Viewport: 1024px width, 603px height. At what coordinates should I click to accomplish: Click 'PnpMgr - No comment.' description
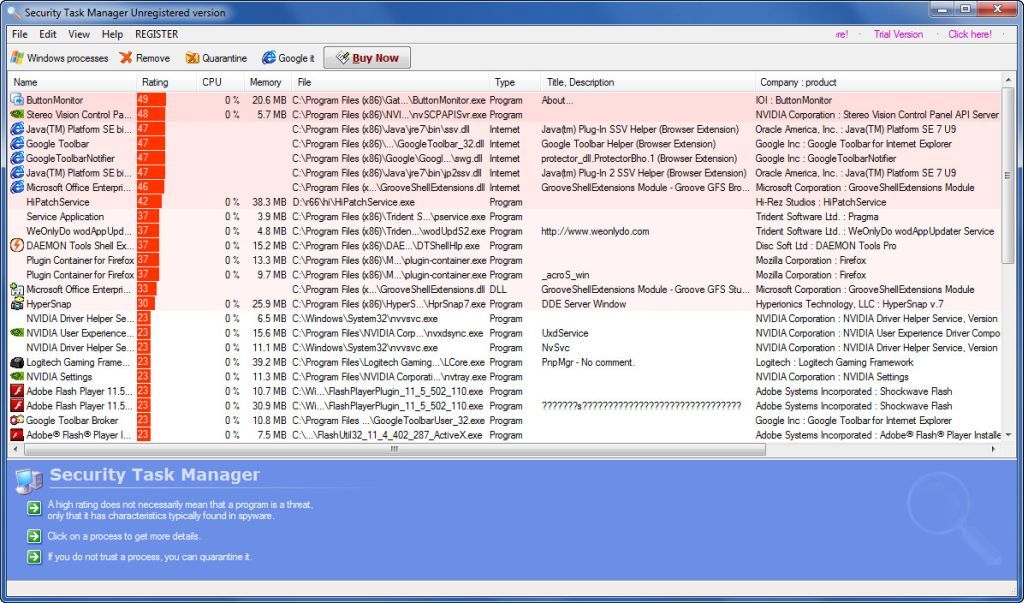click(x=588, y=362)
